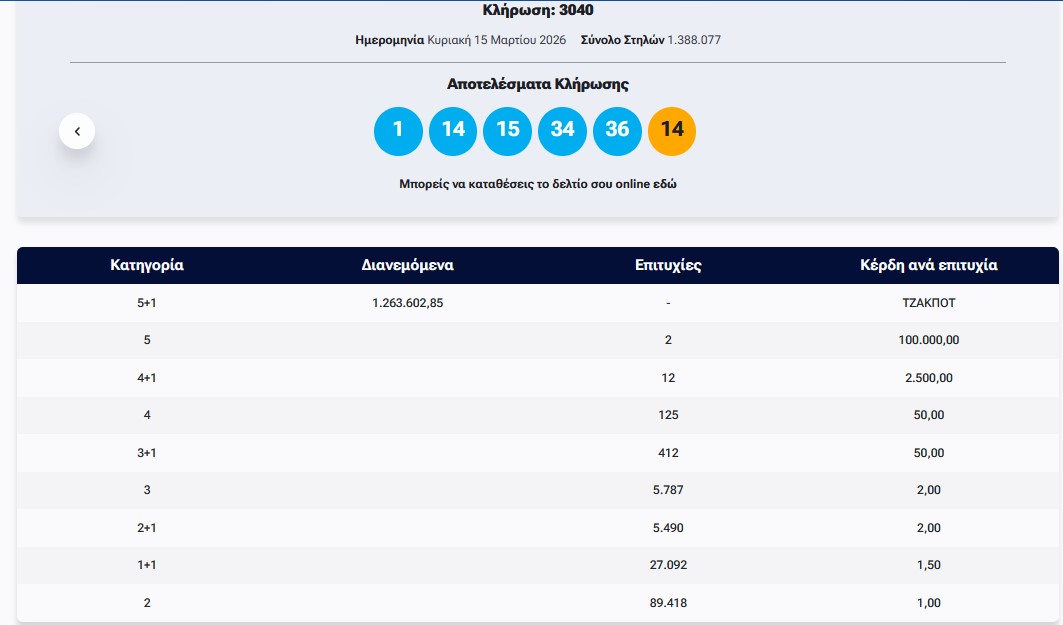This screenshot has height=625, width=1063.
Task: Click the draw date Κυριακή 15 Μαρτίου 2026
Action: 496,40
